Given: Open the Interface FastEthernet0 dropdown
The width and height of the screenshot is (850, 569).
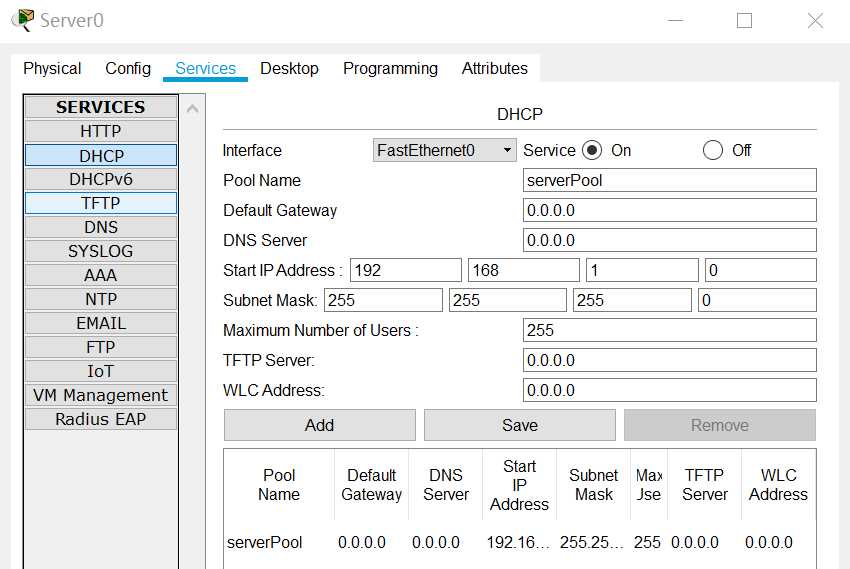Looking at the screenshot, I should point(445,150).
